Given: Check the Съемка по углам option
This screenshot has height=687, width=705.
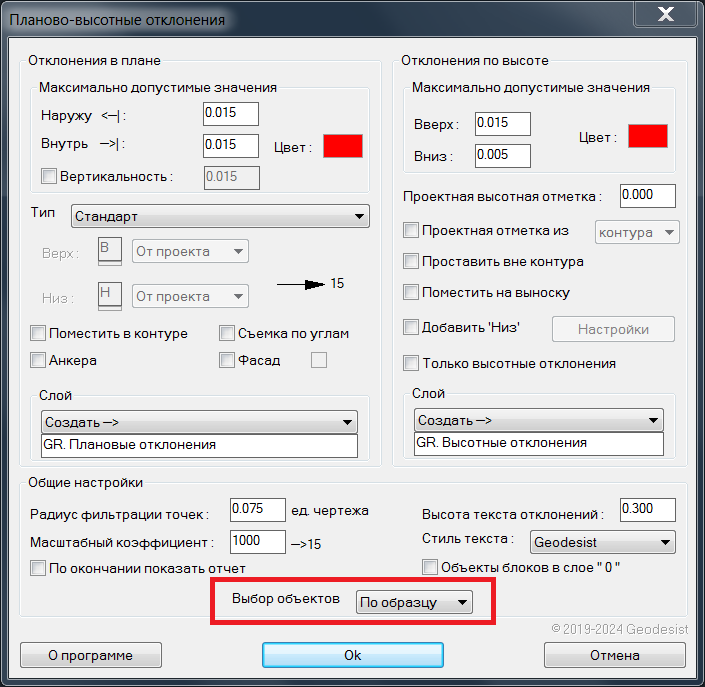Looking at the screenshot, I should click(x=227, y=333).
